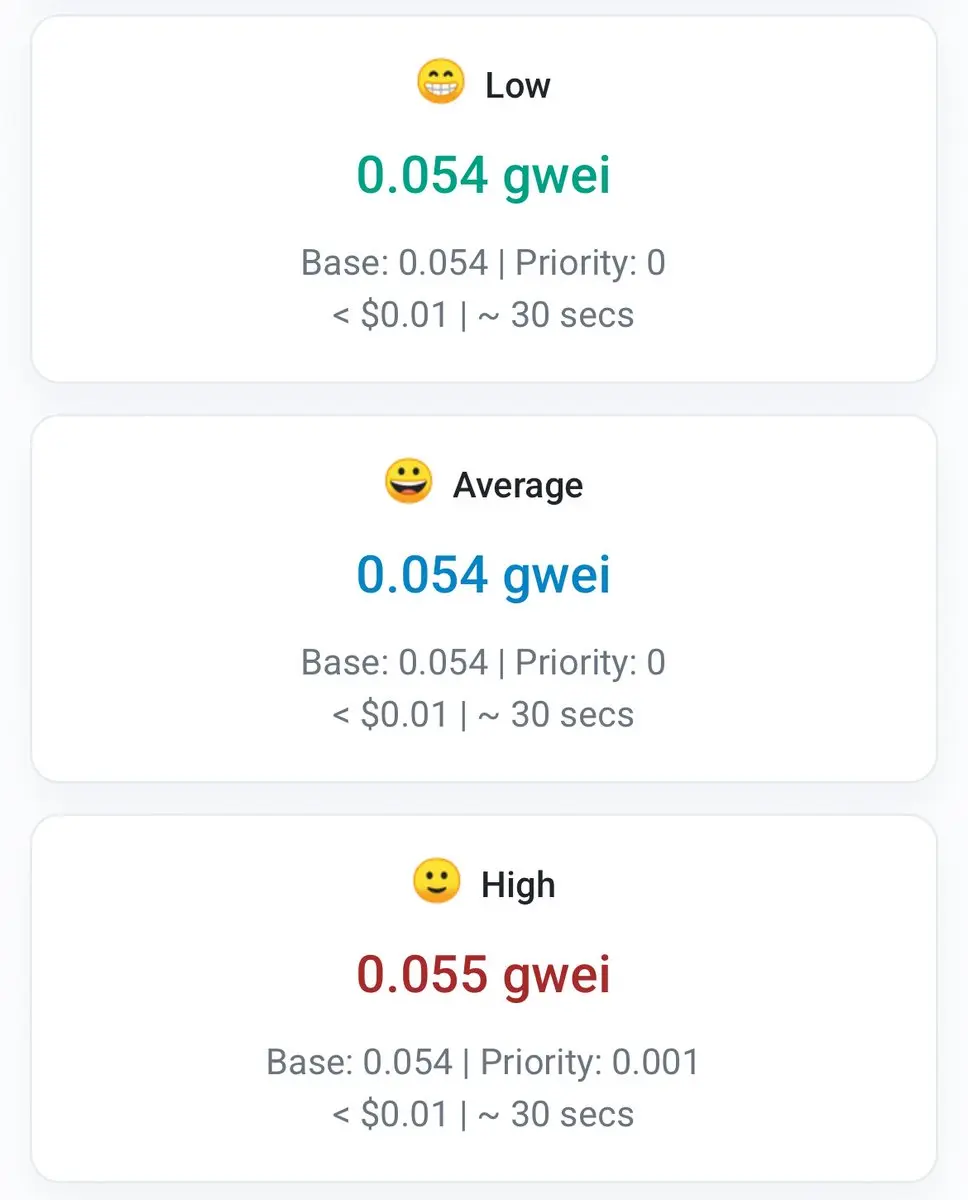Screen dimensions: 968x1200
Task: Click the cost and time estimate under Average
Action: tap(484, 715)
